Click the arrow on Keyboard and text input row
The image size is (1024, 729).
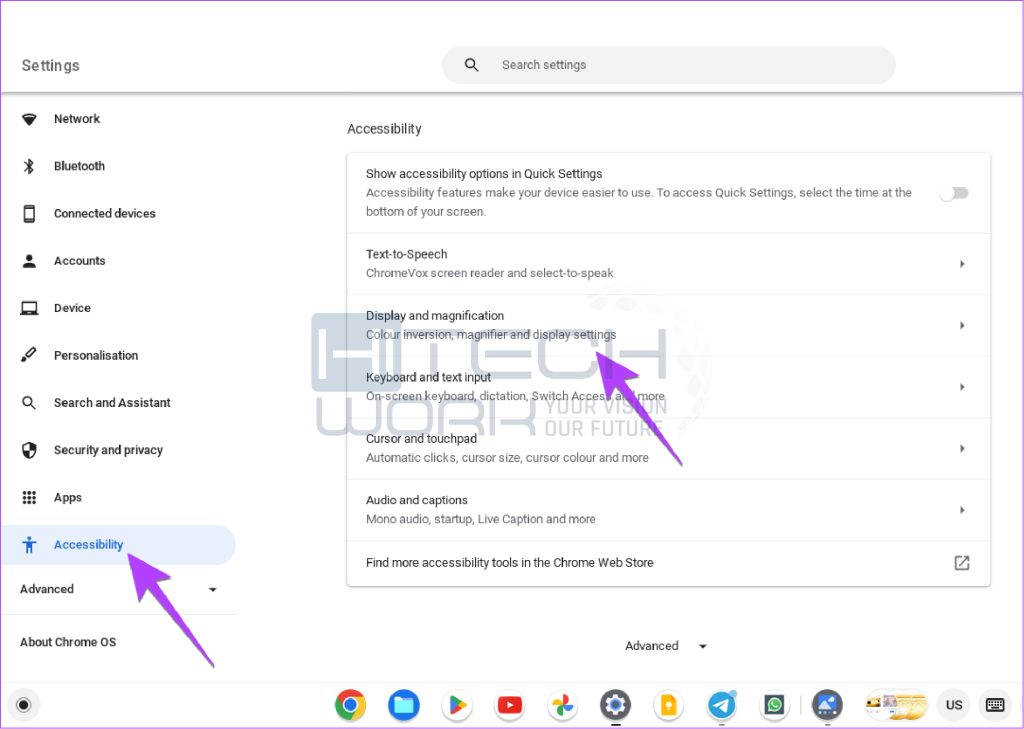click(962, 387)
